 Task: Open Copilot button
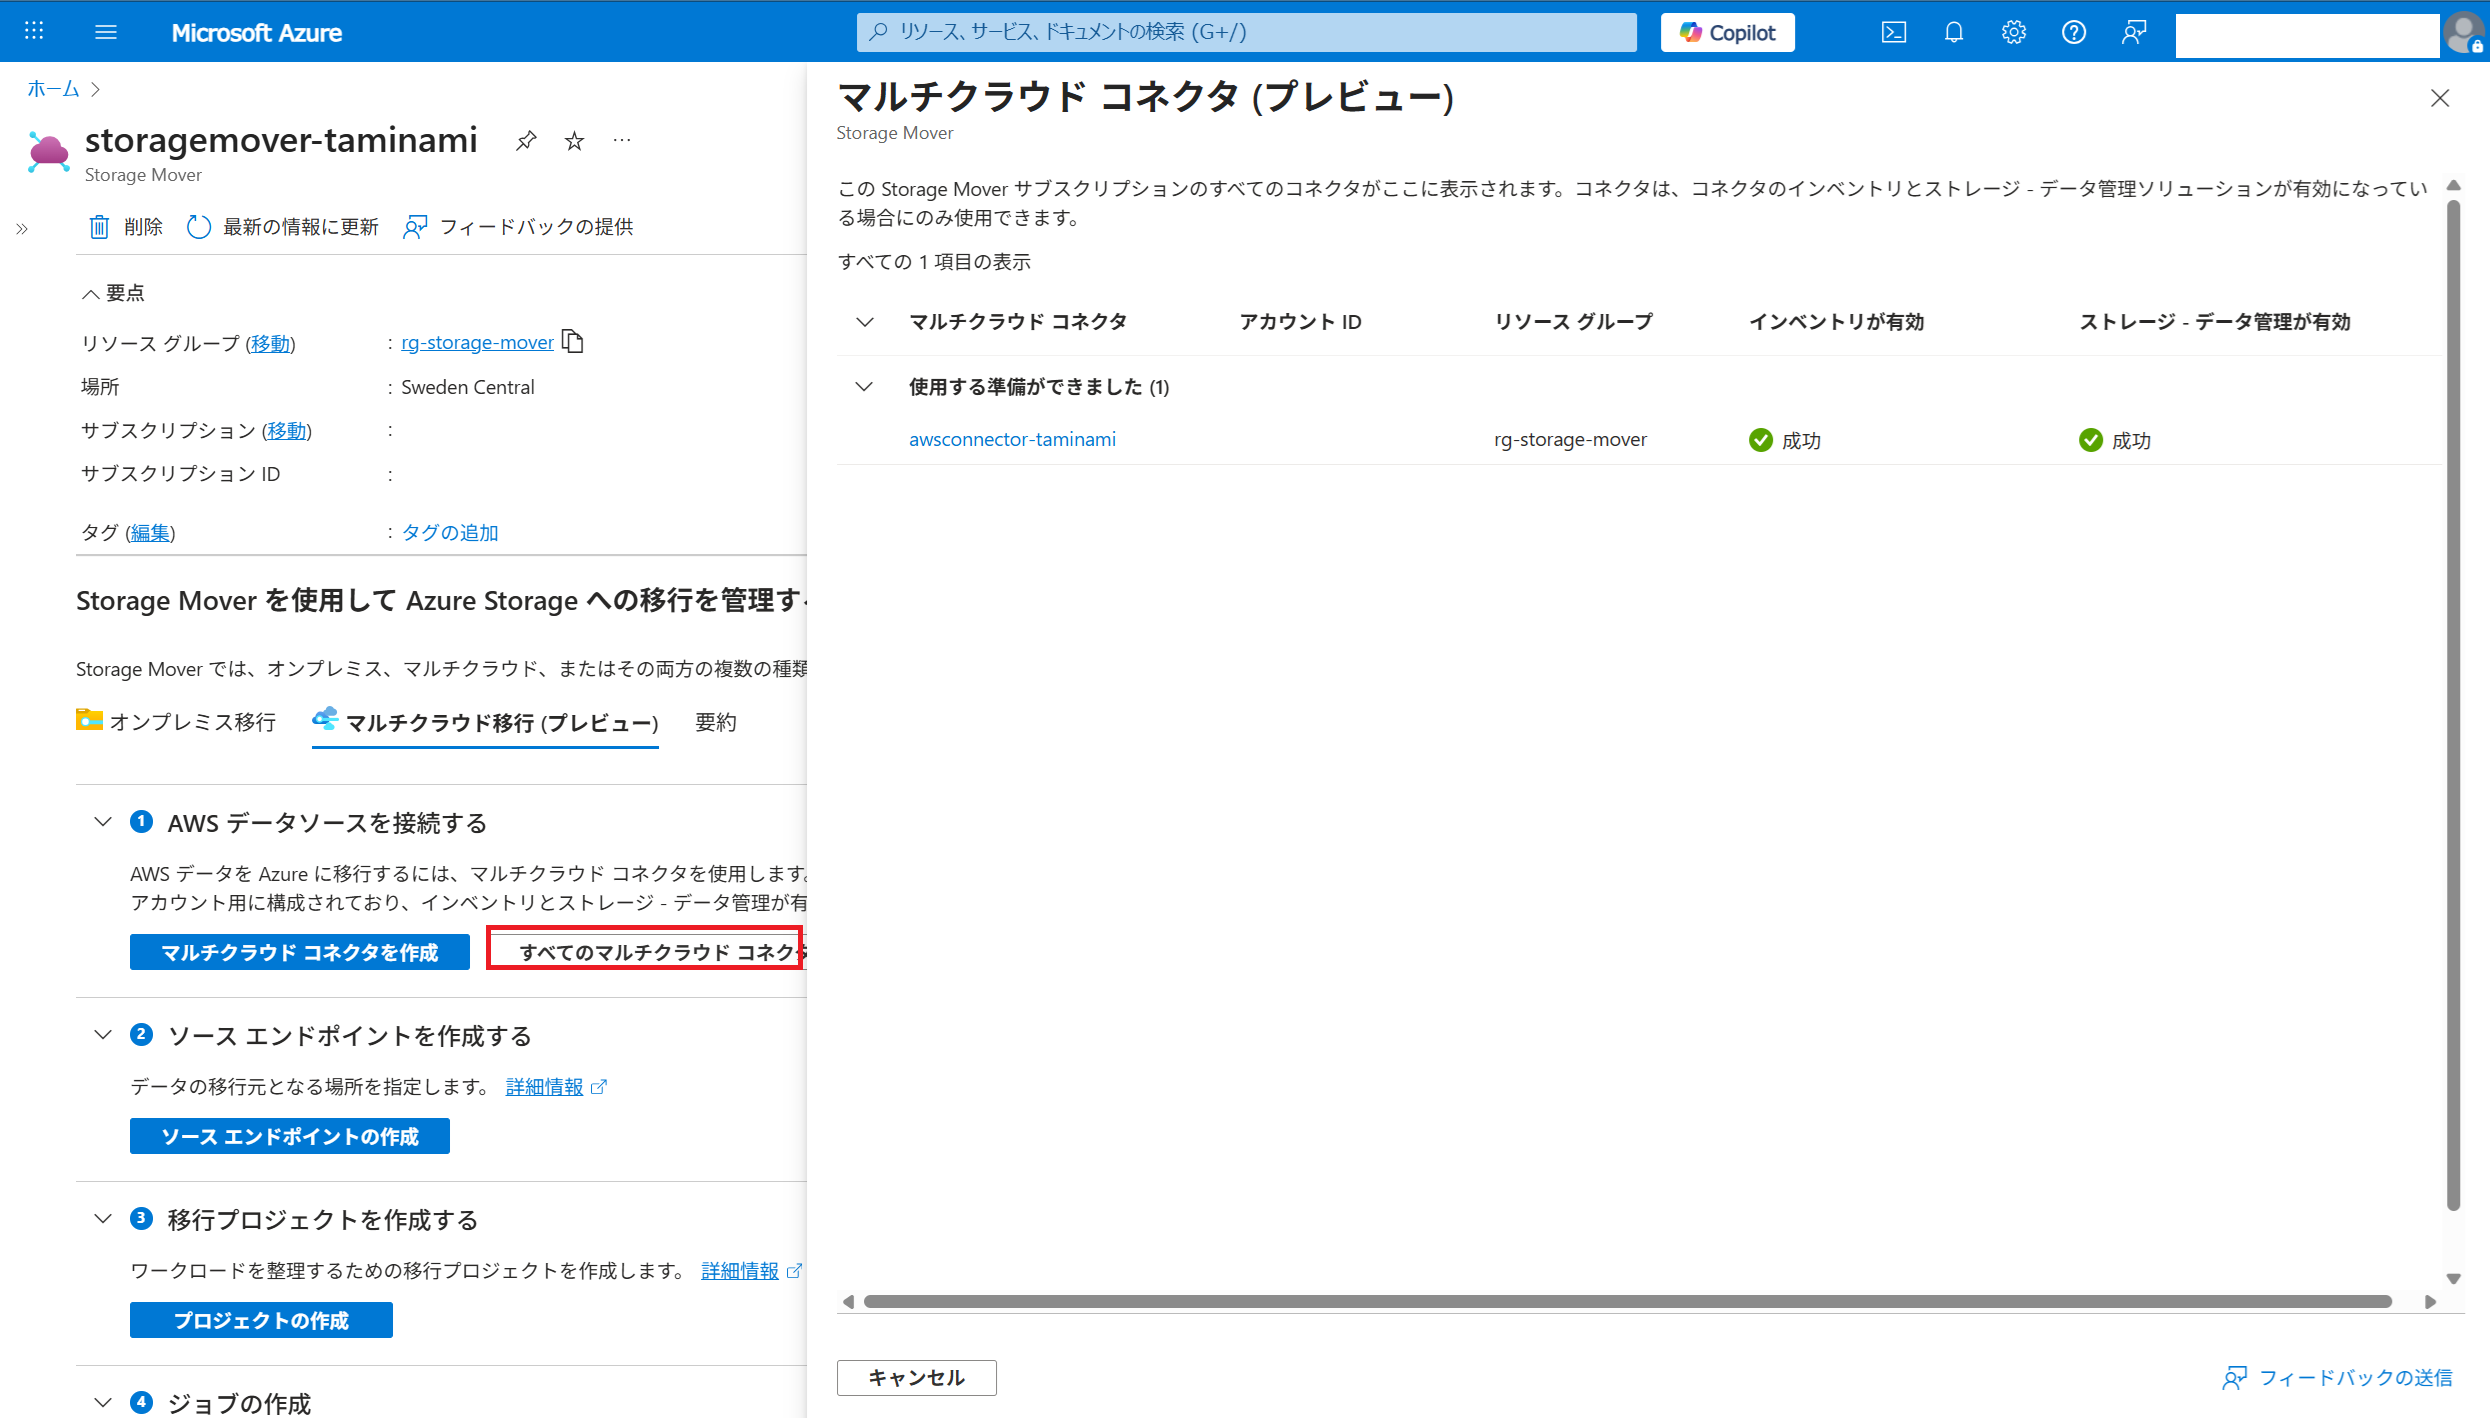(x=1727, y=32)
